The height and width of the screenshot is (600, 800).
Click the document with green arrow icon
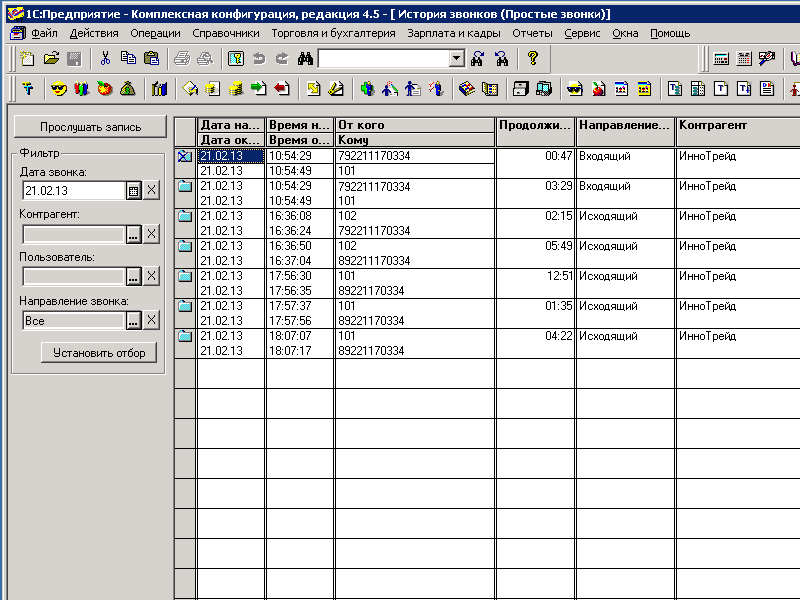tap(259, 89)
